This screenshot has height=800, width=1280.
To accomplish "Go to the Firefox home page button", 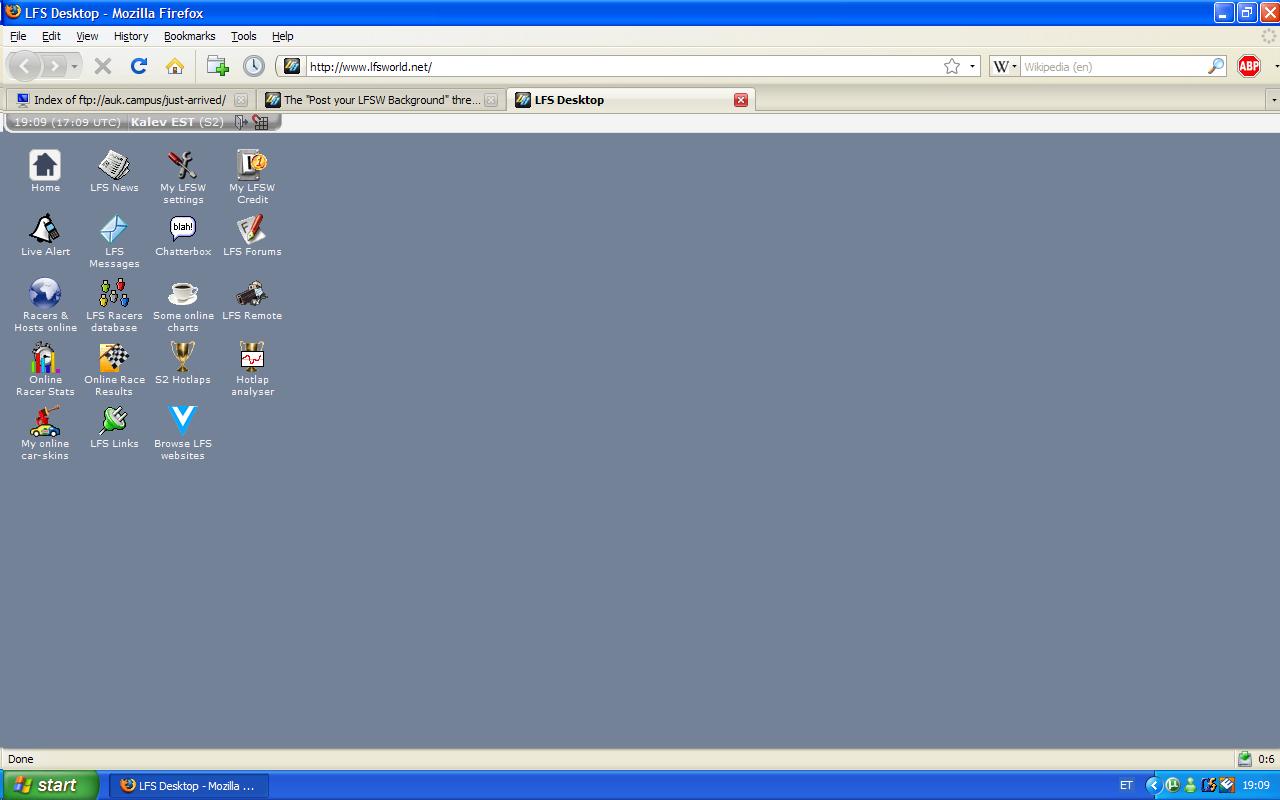I will [174, 66].
